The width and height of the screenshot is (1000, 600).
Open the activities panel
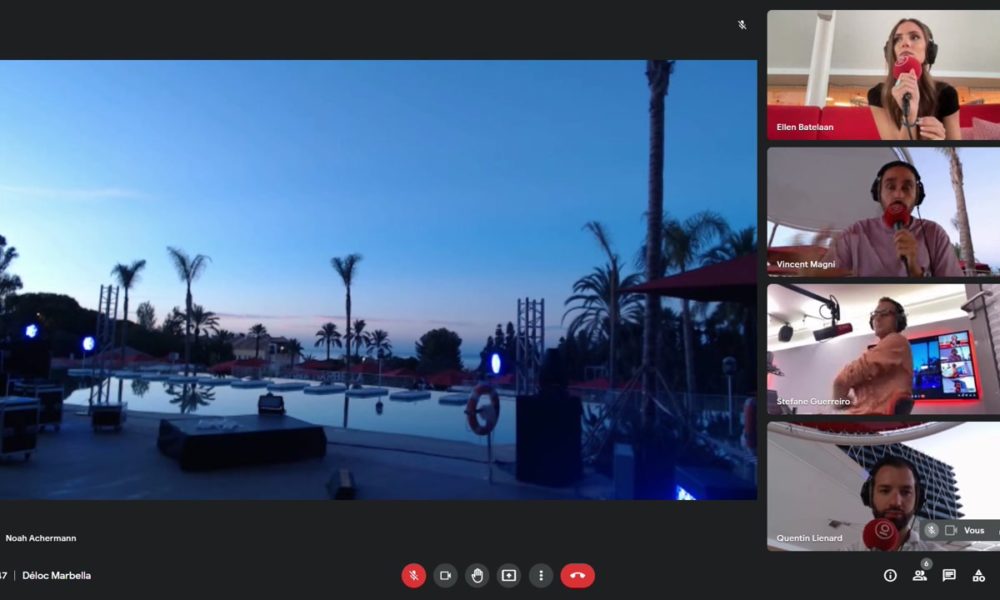pyautogui.click(x=978, y=576)
